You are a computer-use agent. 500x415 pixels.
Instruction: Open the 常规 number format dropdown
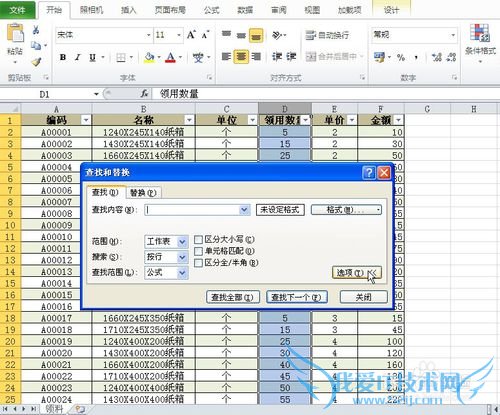[453, 35]
